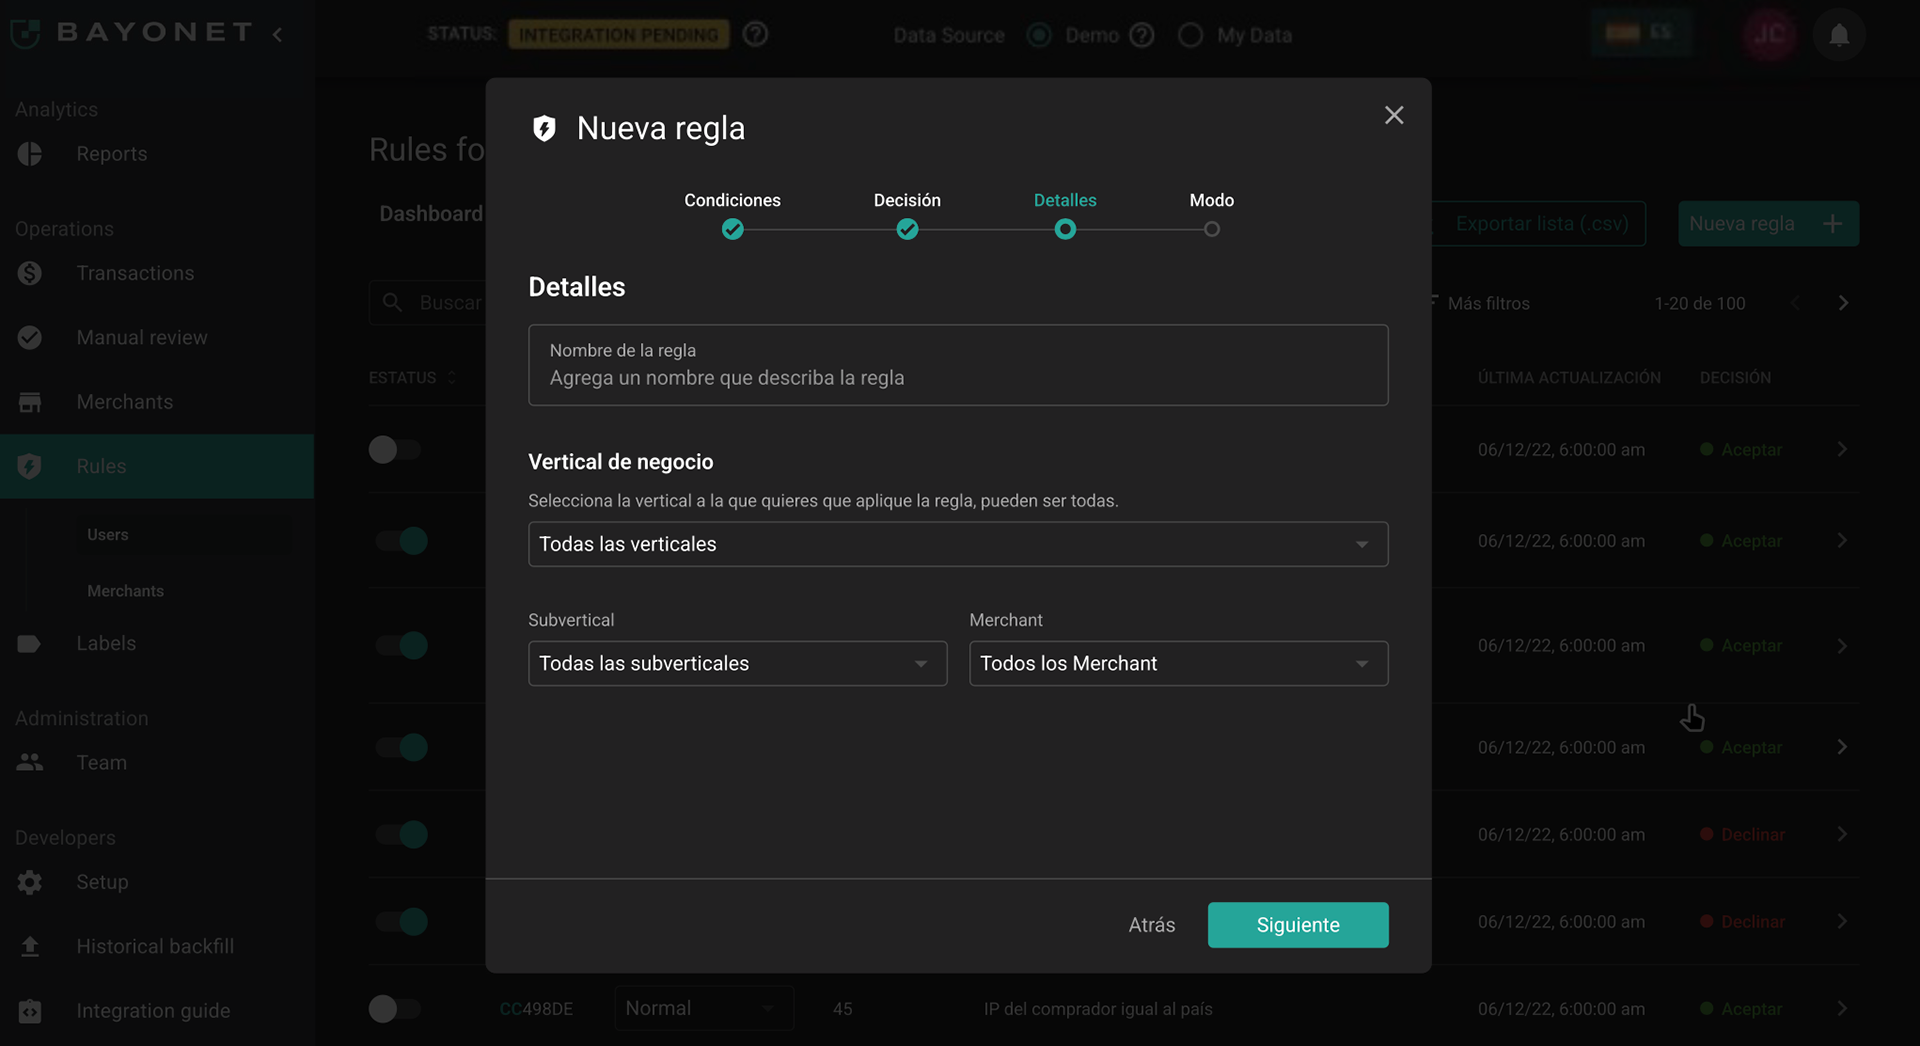
Task: Open Transactions in the sidebar
Action: [x=135, y=273]
